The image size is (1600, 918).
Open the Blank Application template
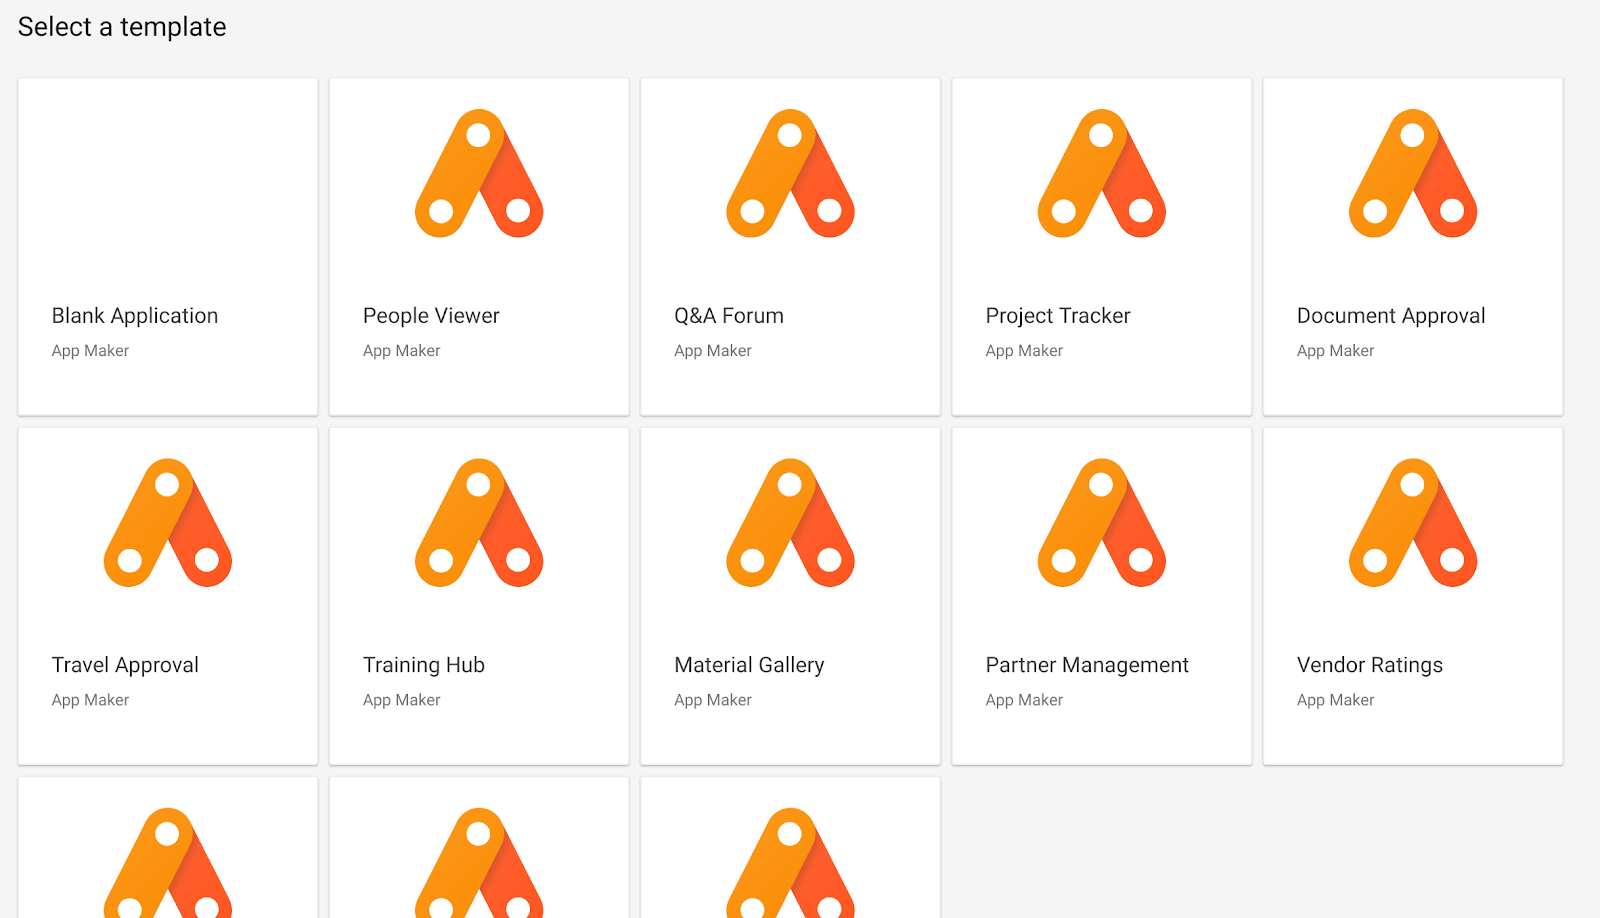[x=168, y=246]
